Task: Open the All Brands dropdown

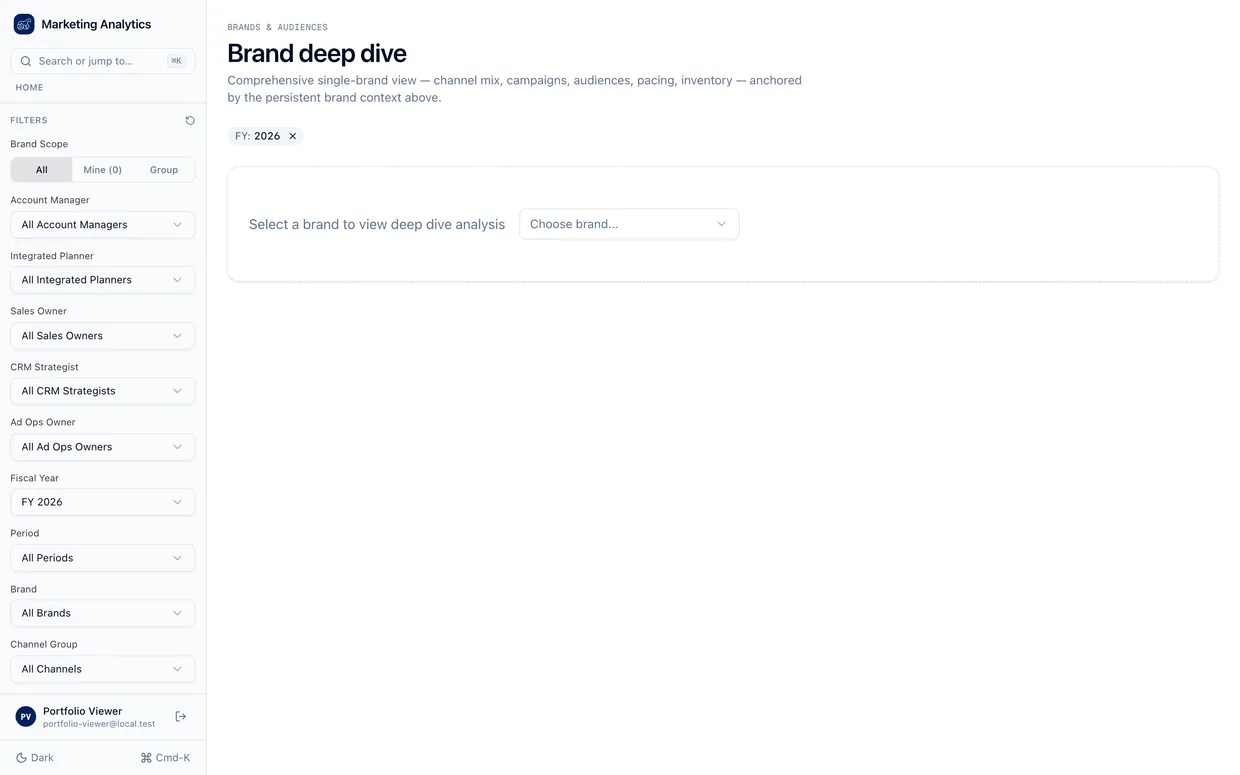Action: [x=103, y=613]
